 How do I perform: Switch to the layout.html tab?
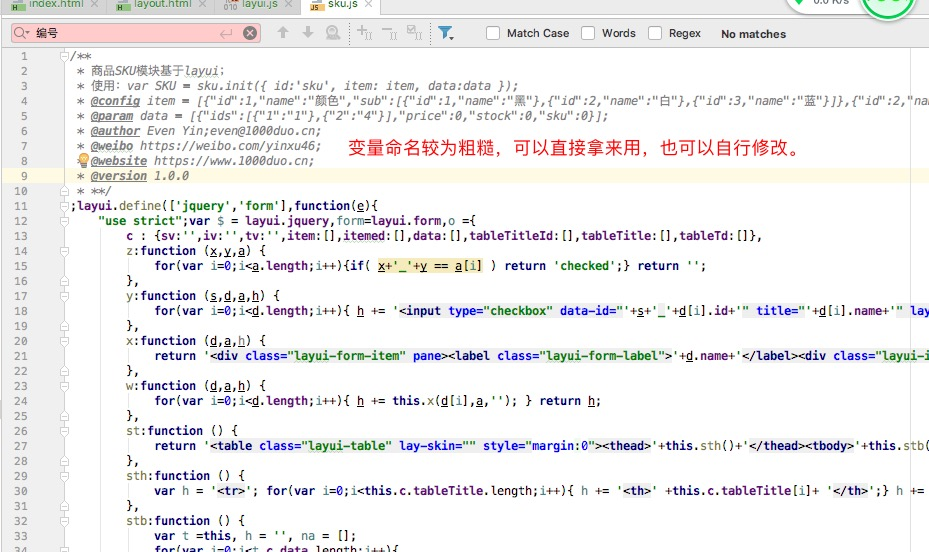point(162,4)
